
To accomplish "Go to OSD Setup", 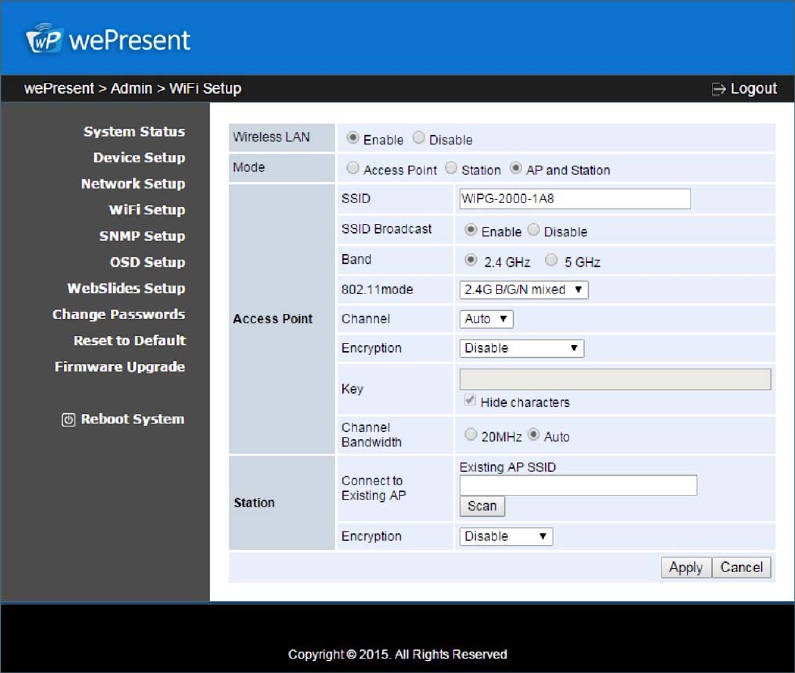I will [148, 262].
